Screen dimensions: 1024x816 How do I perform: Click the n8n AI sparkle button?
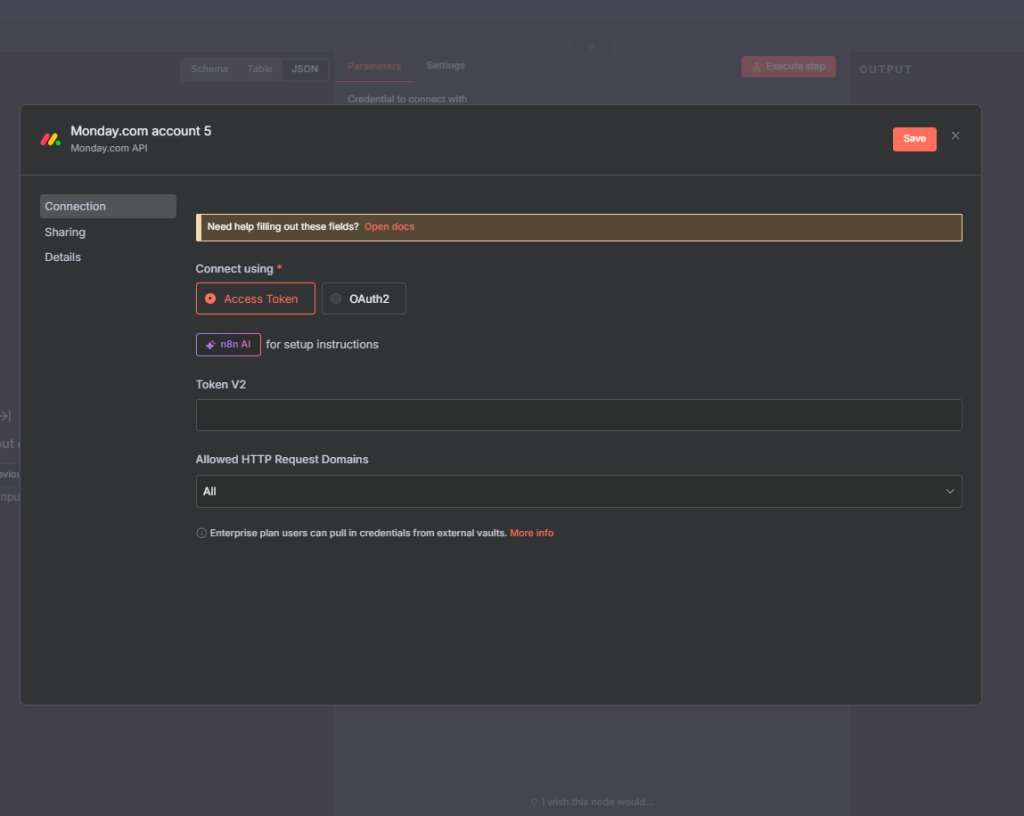(x=228, y=344)
